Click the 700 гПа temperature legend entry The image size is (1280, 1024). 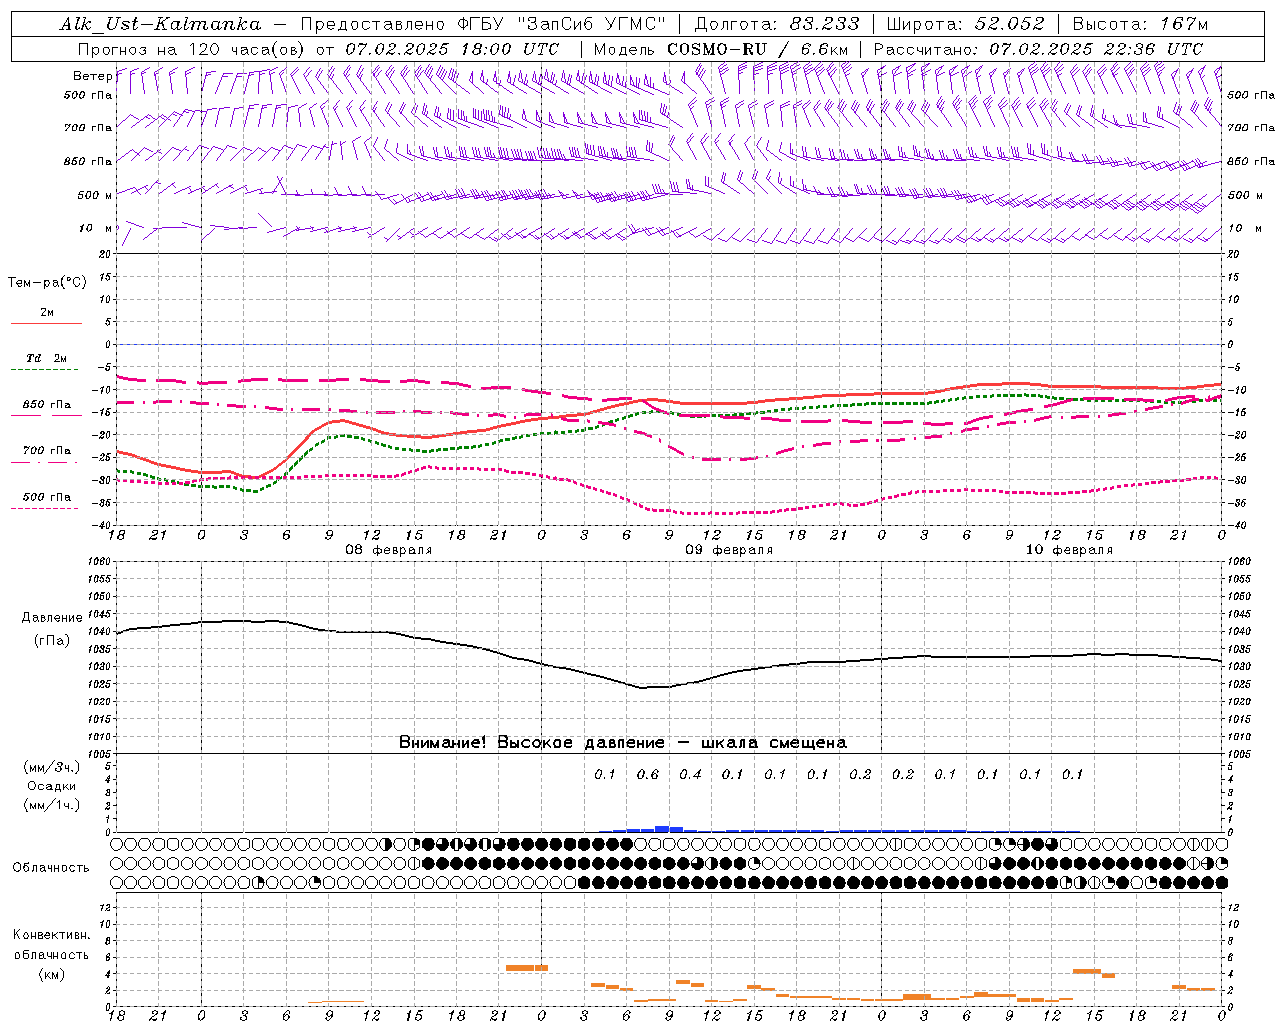click(x=47, y=451)
